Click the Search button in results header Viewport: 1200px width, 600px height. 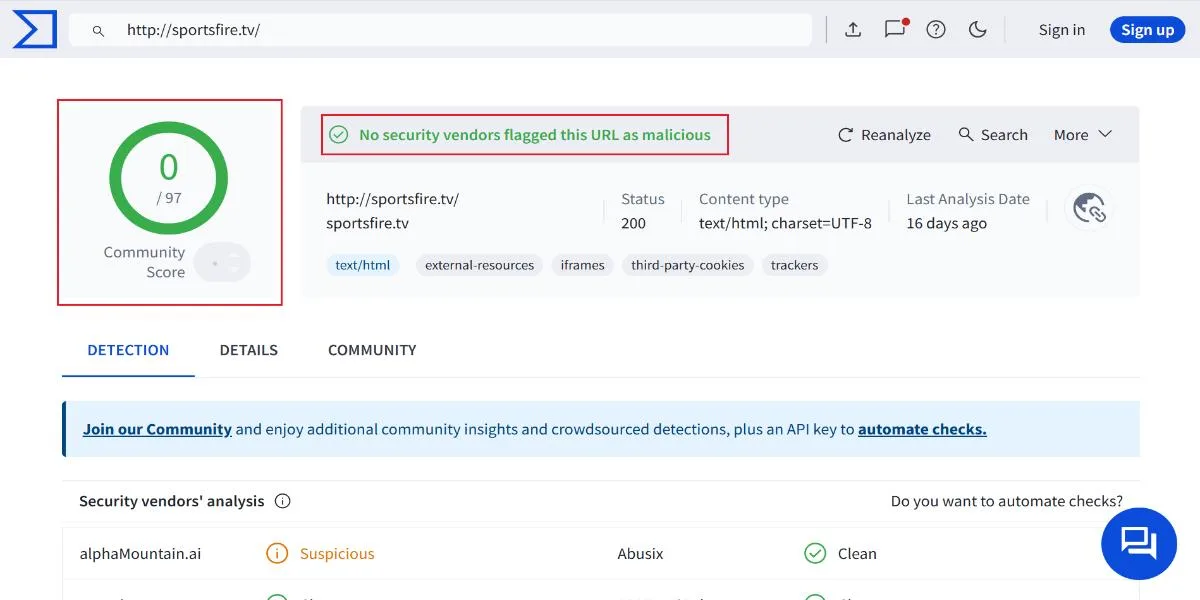(x=993, y=135)
